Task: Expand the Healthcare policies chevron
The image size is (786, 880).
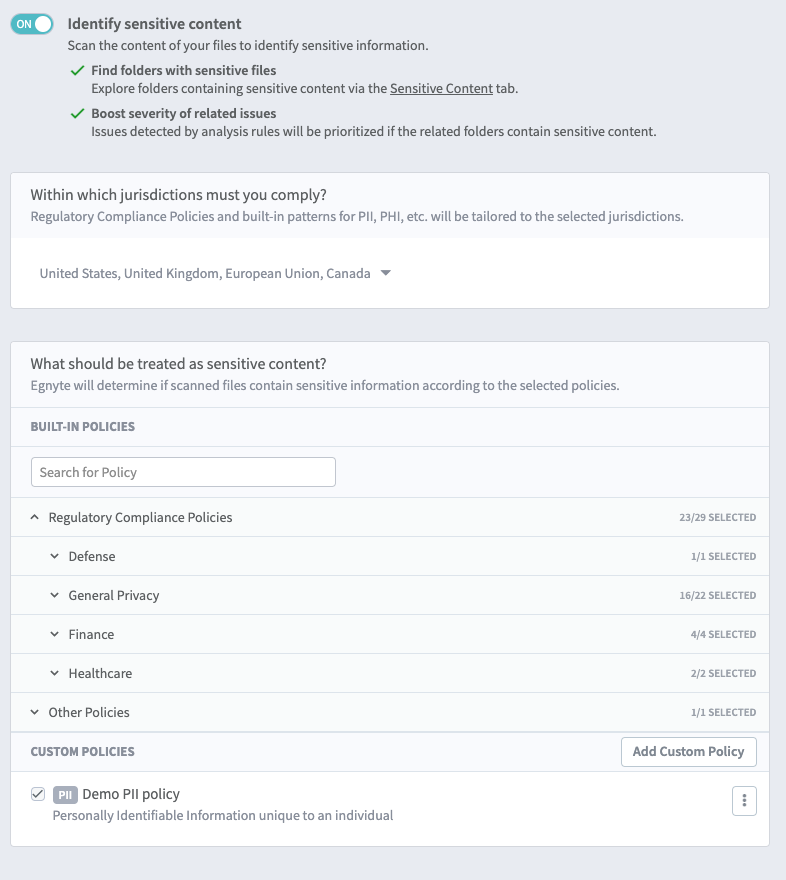Action: [x=55, y=674]
